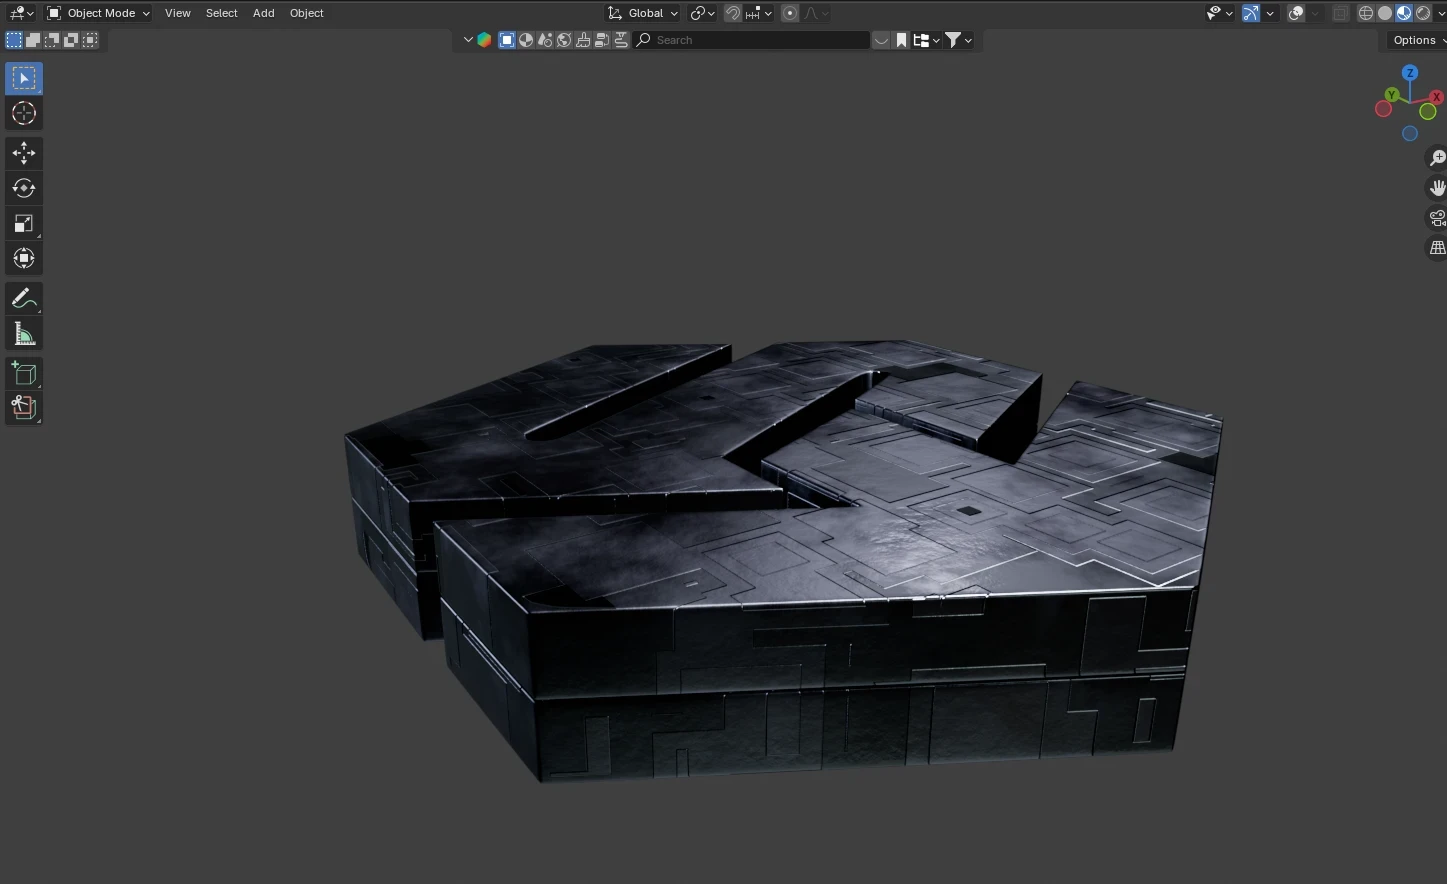
Task: Open the Select menu
Action: (222, 13)
